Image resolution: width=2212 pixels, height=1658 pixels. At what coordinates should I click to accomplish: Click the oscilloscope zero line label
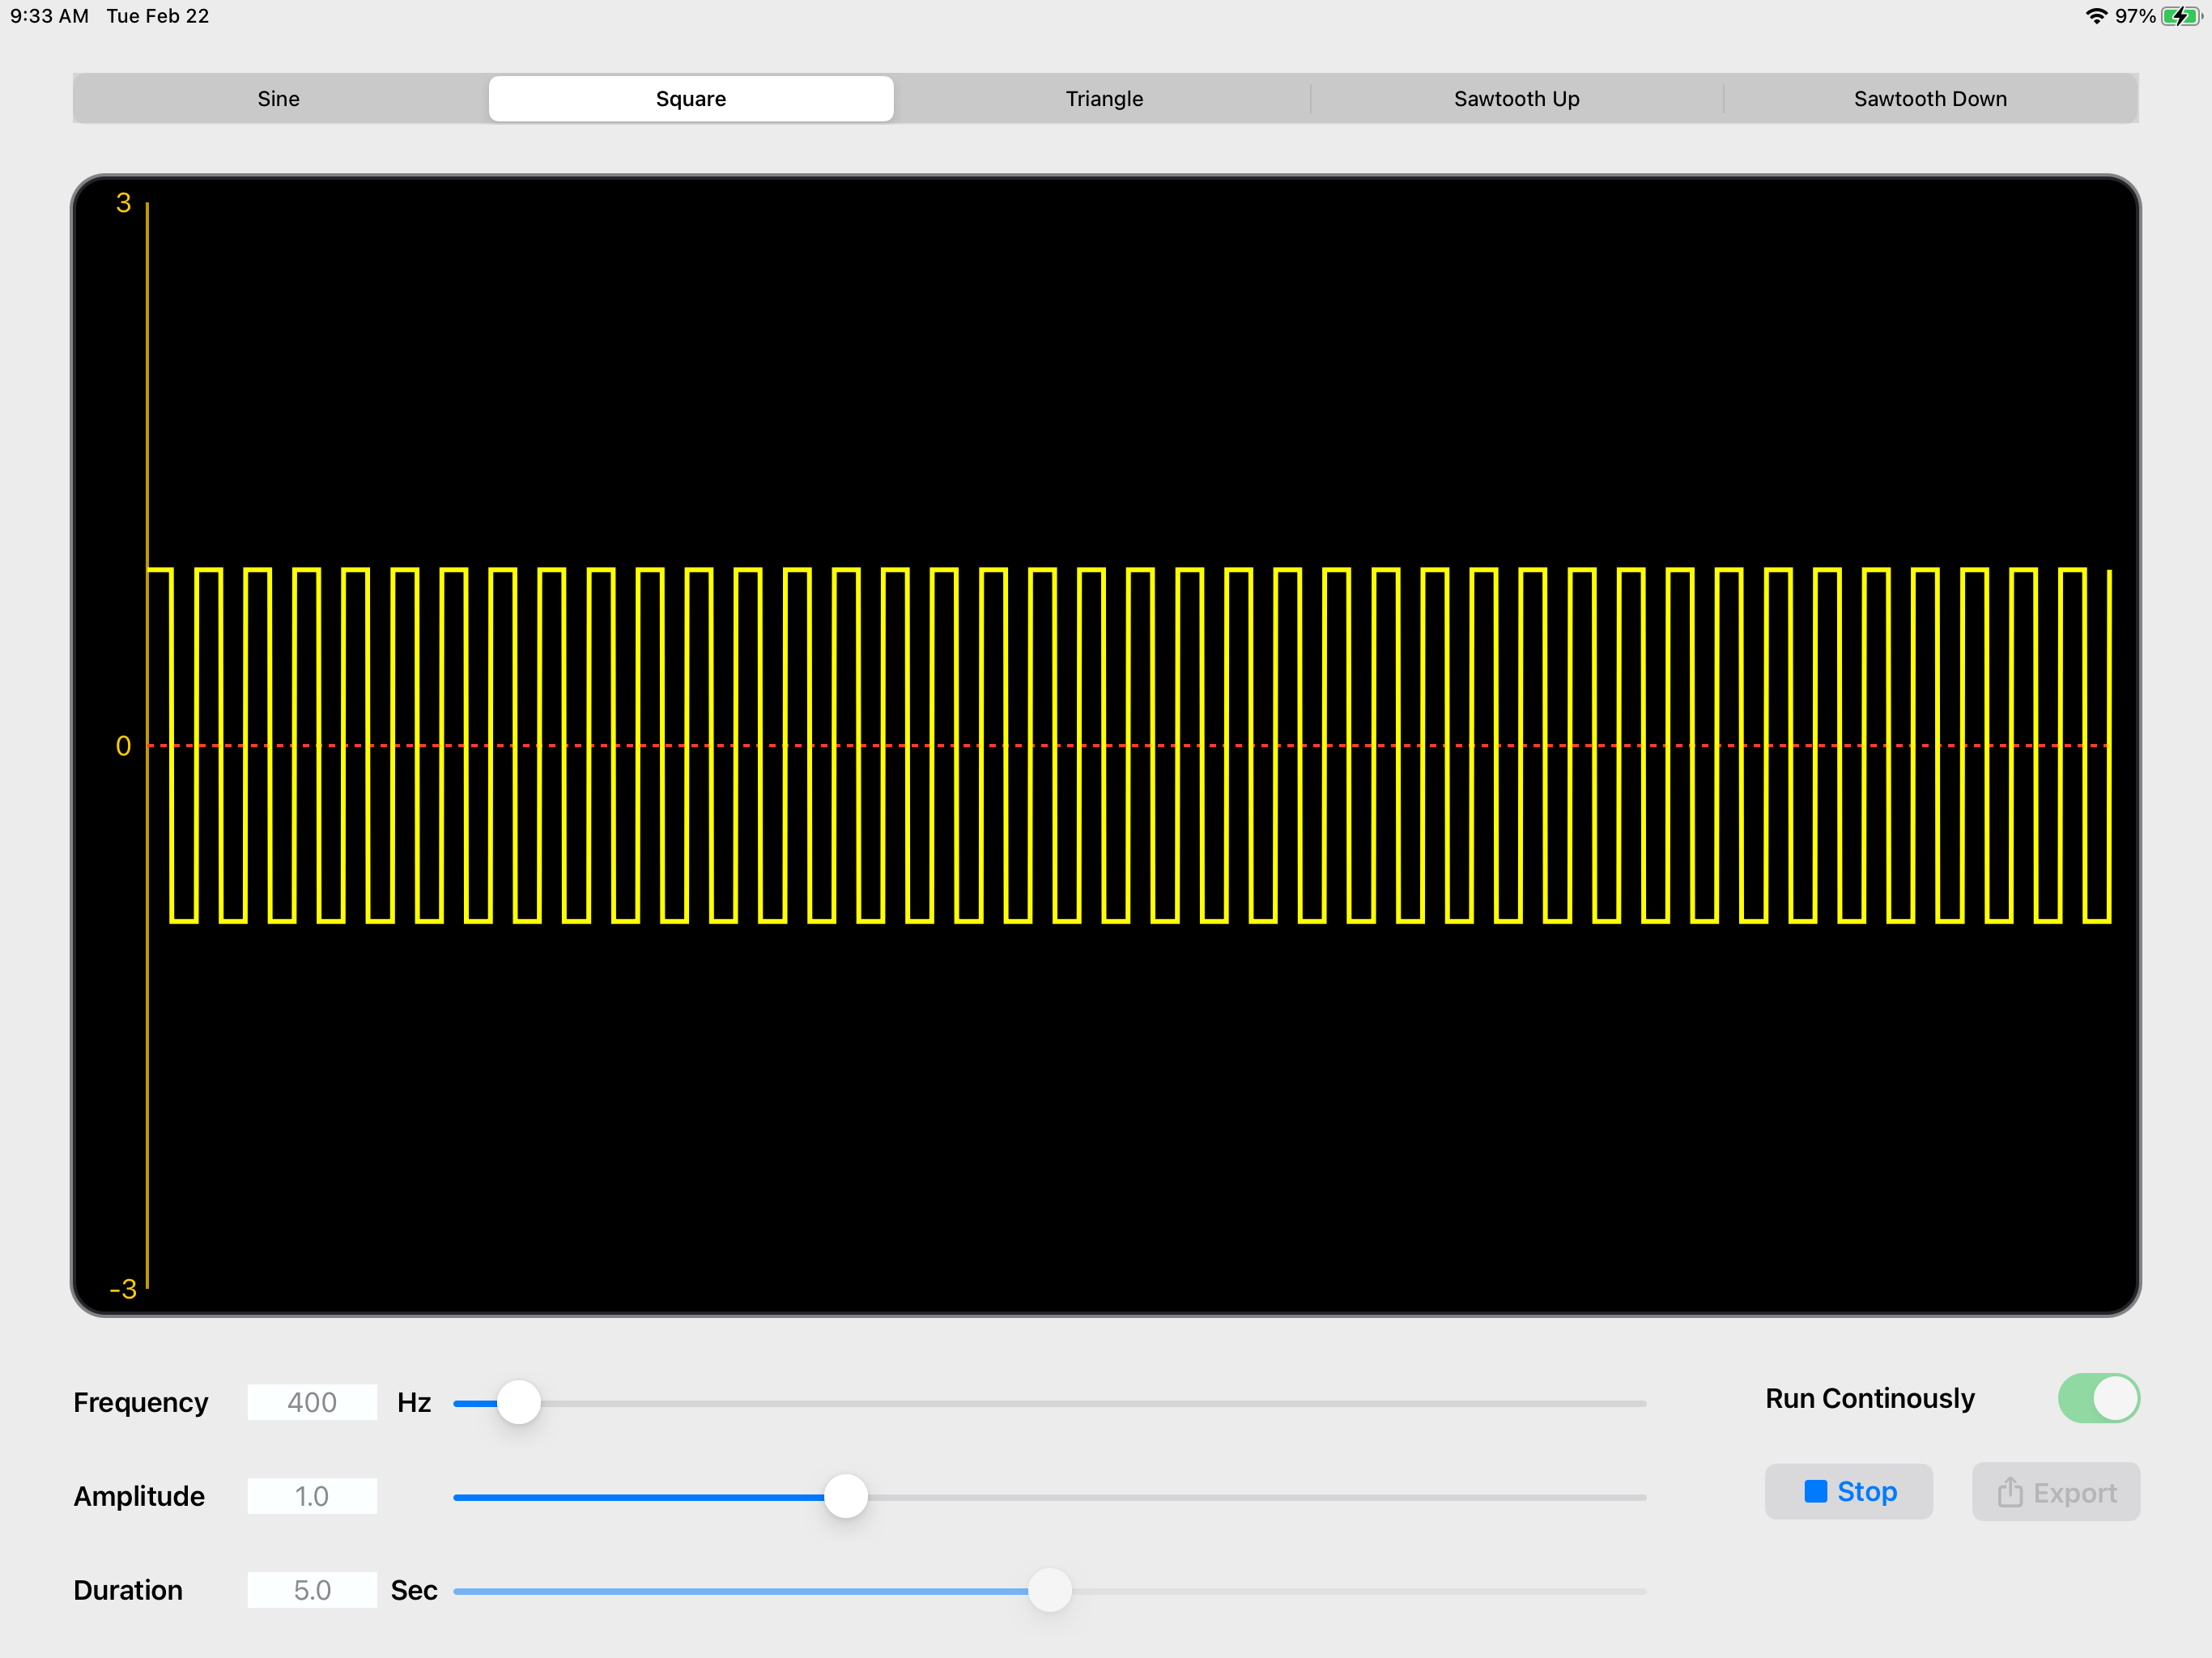coord(123,746)
